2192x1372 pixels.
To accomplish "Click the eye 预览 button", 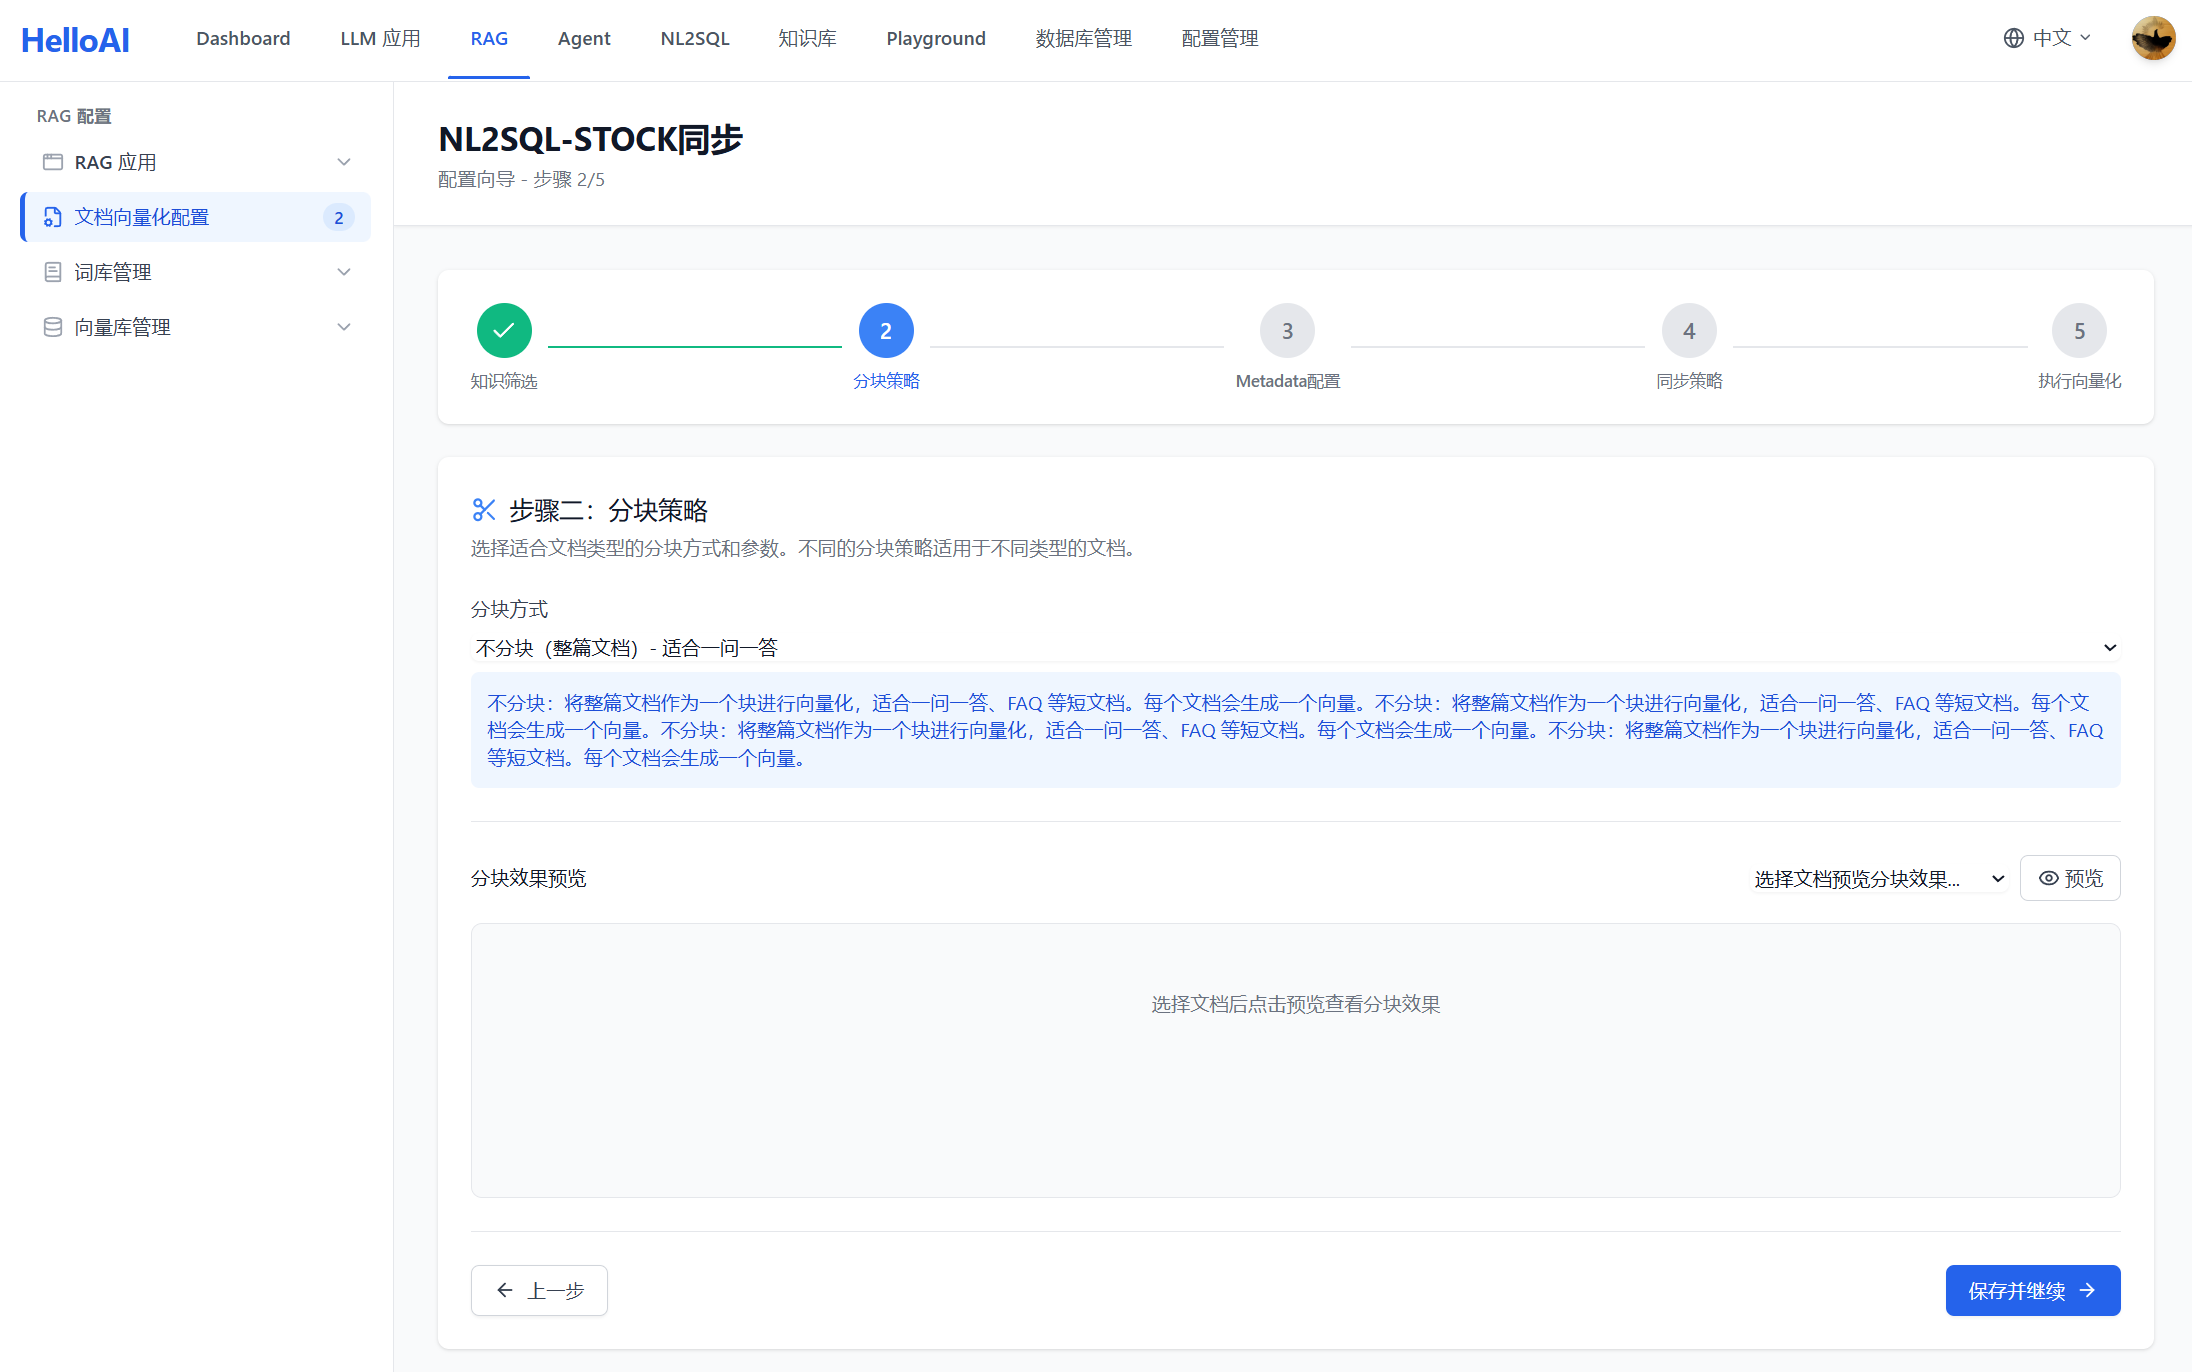I will point(2070,878).
